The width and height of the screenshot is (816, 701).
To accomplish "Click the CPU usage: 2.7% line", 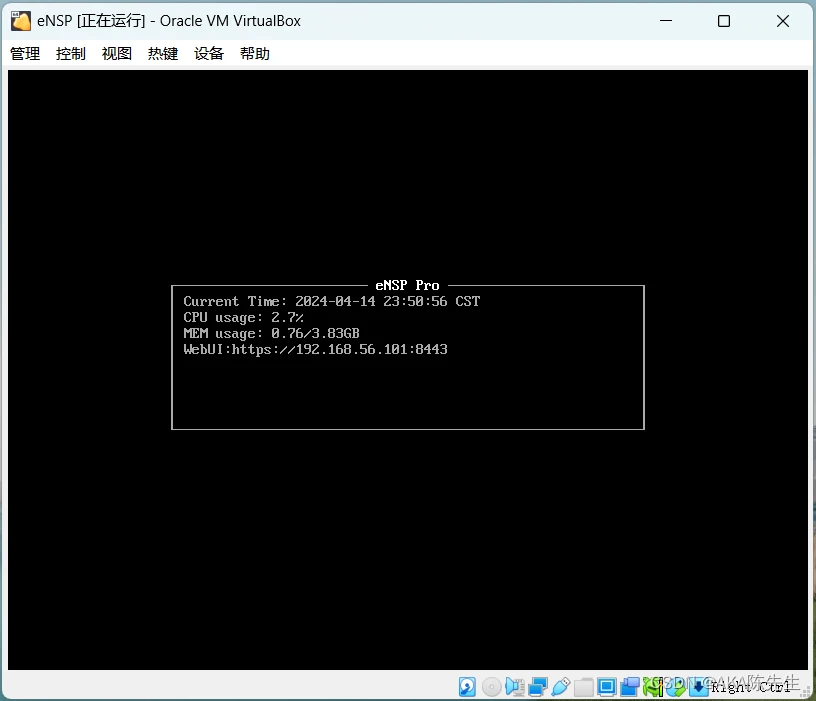I will [x=244, y=317].
